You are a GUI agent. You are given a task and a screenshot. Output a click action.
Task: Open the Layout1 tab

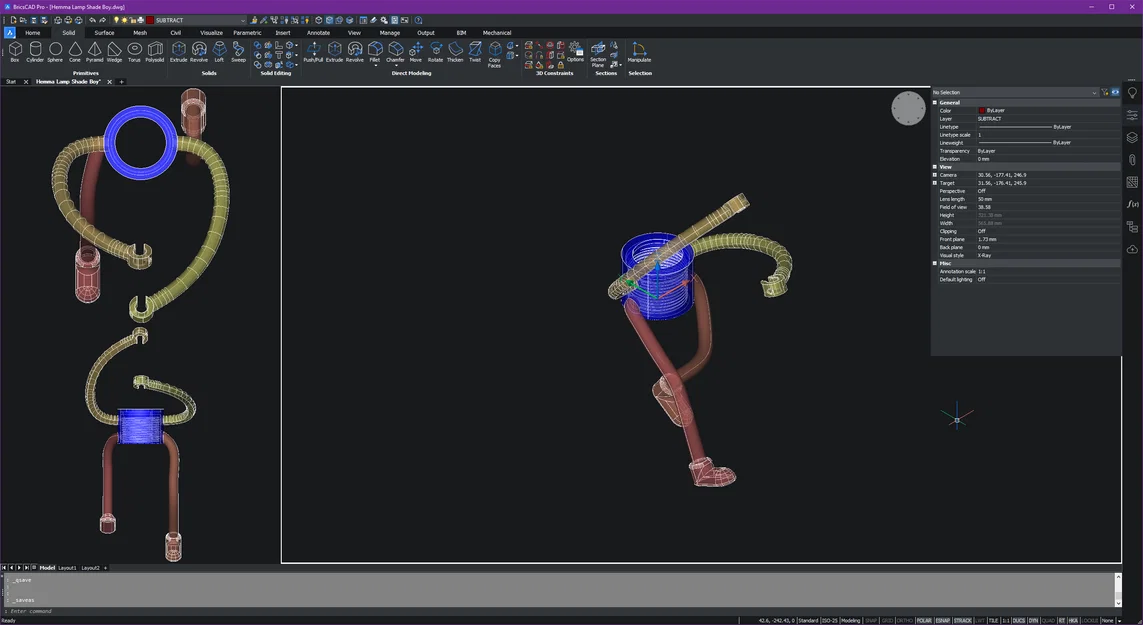67,567
